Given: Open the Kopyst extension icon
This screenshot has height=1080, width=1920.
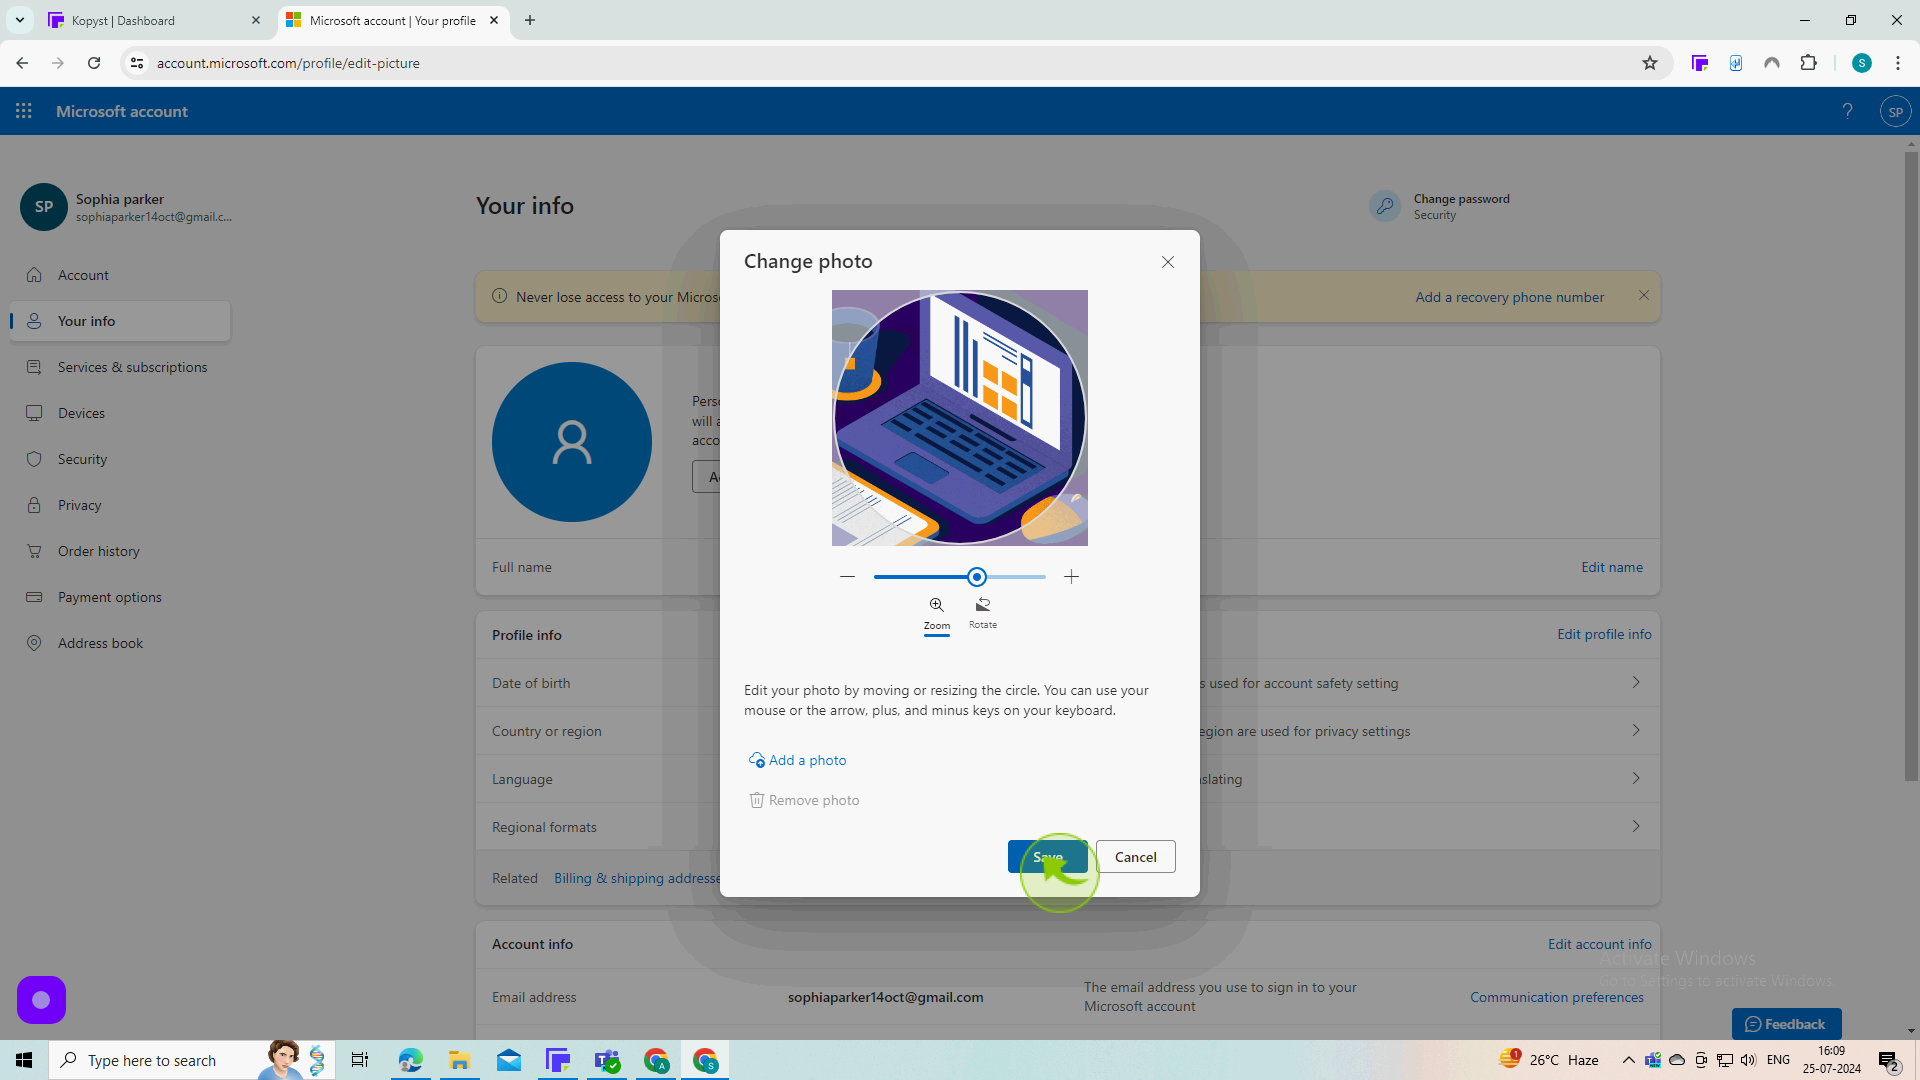Looking at the screenshot, I should click(x=1700, y=63).
